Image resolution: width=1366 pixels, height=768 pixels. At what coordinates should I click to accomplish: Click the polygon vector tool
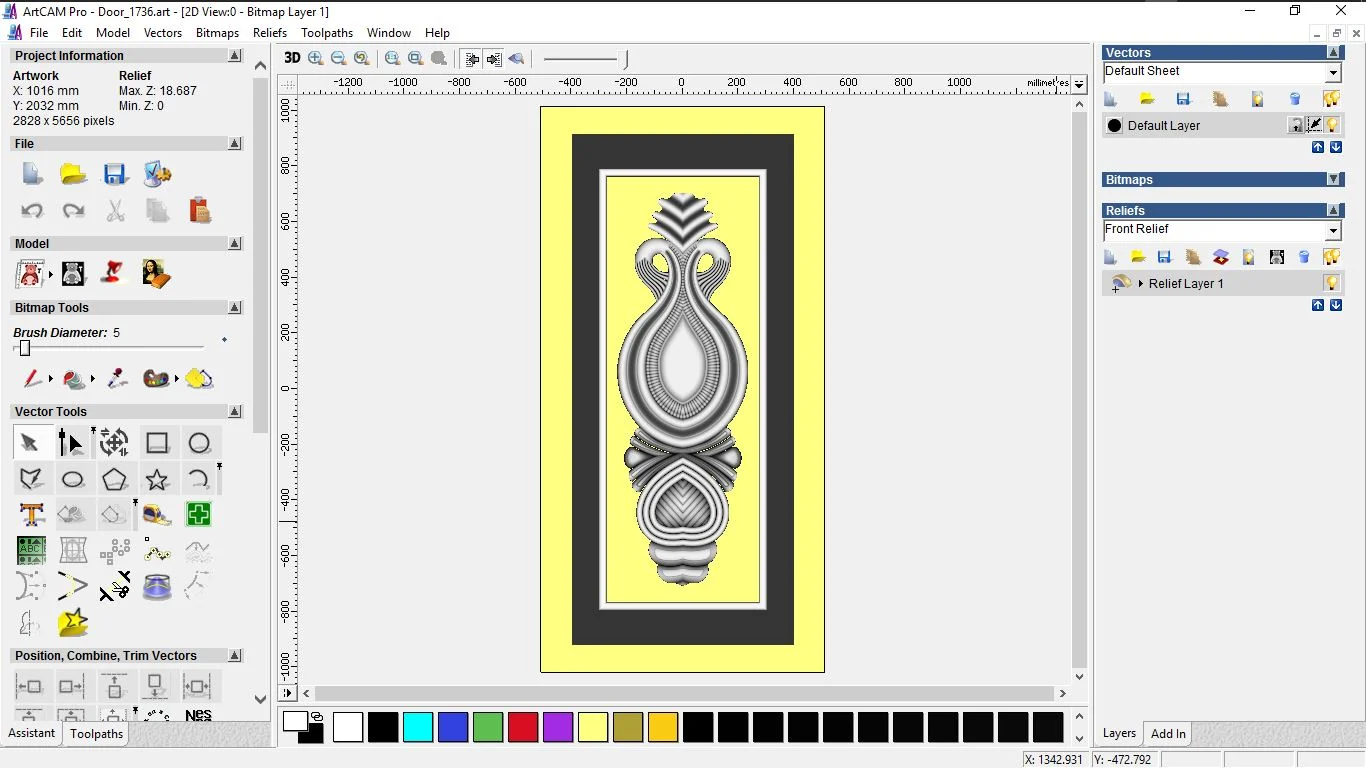point(114,479)
